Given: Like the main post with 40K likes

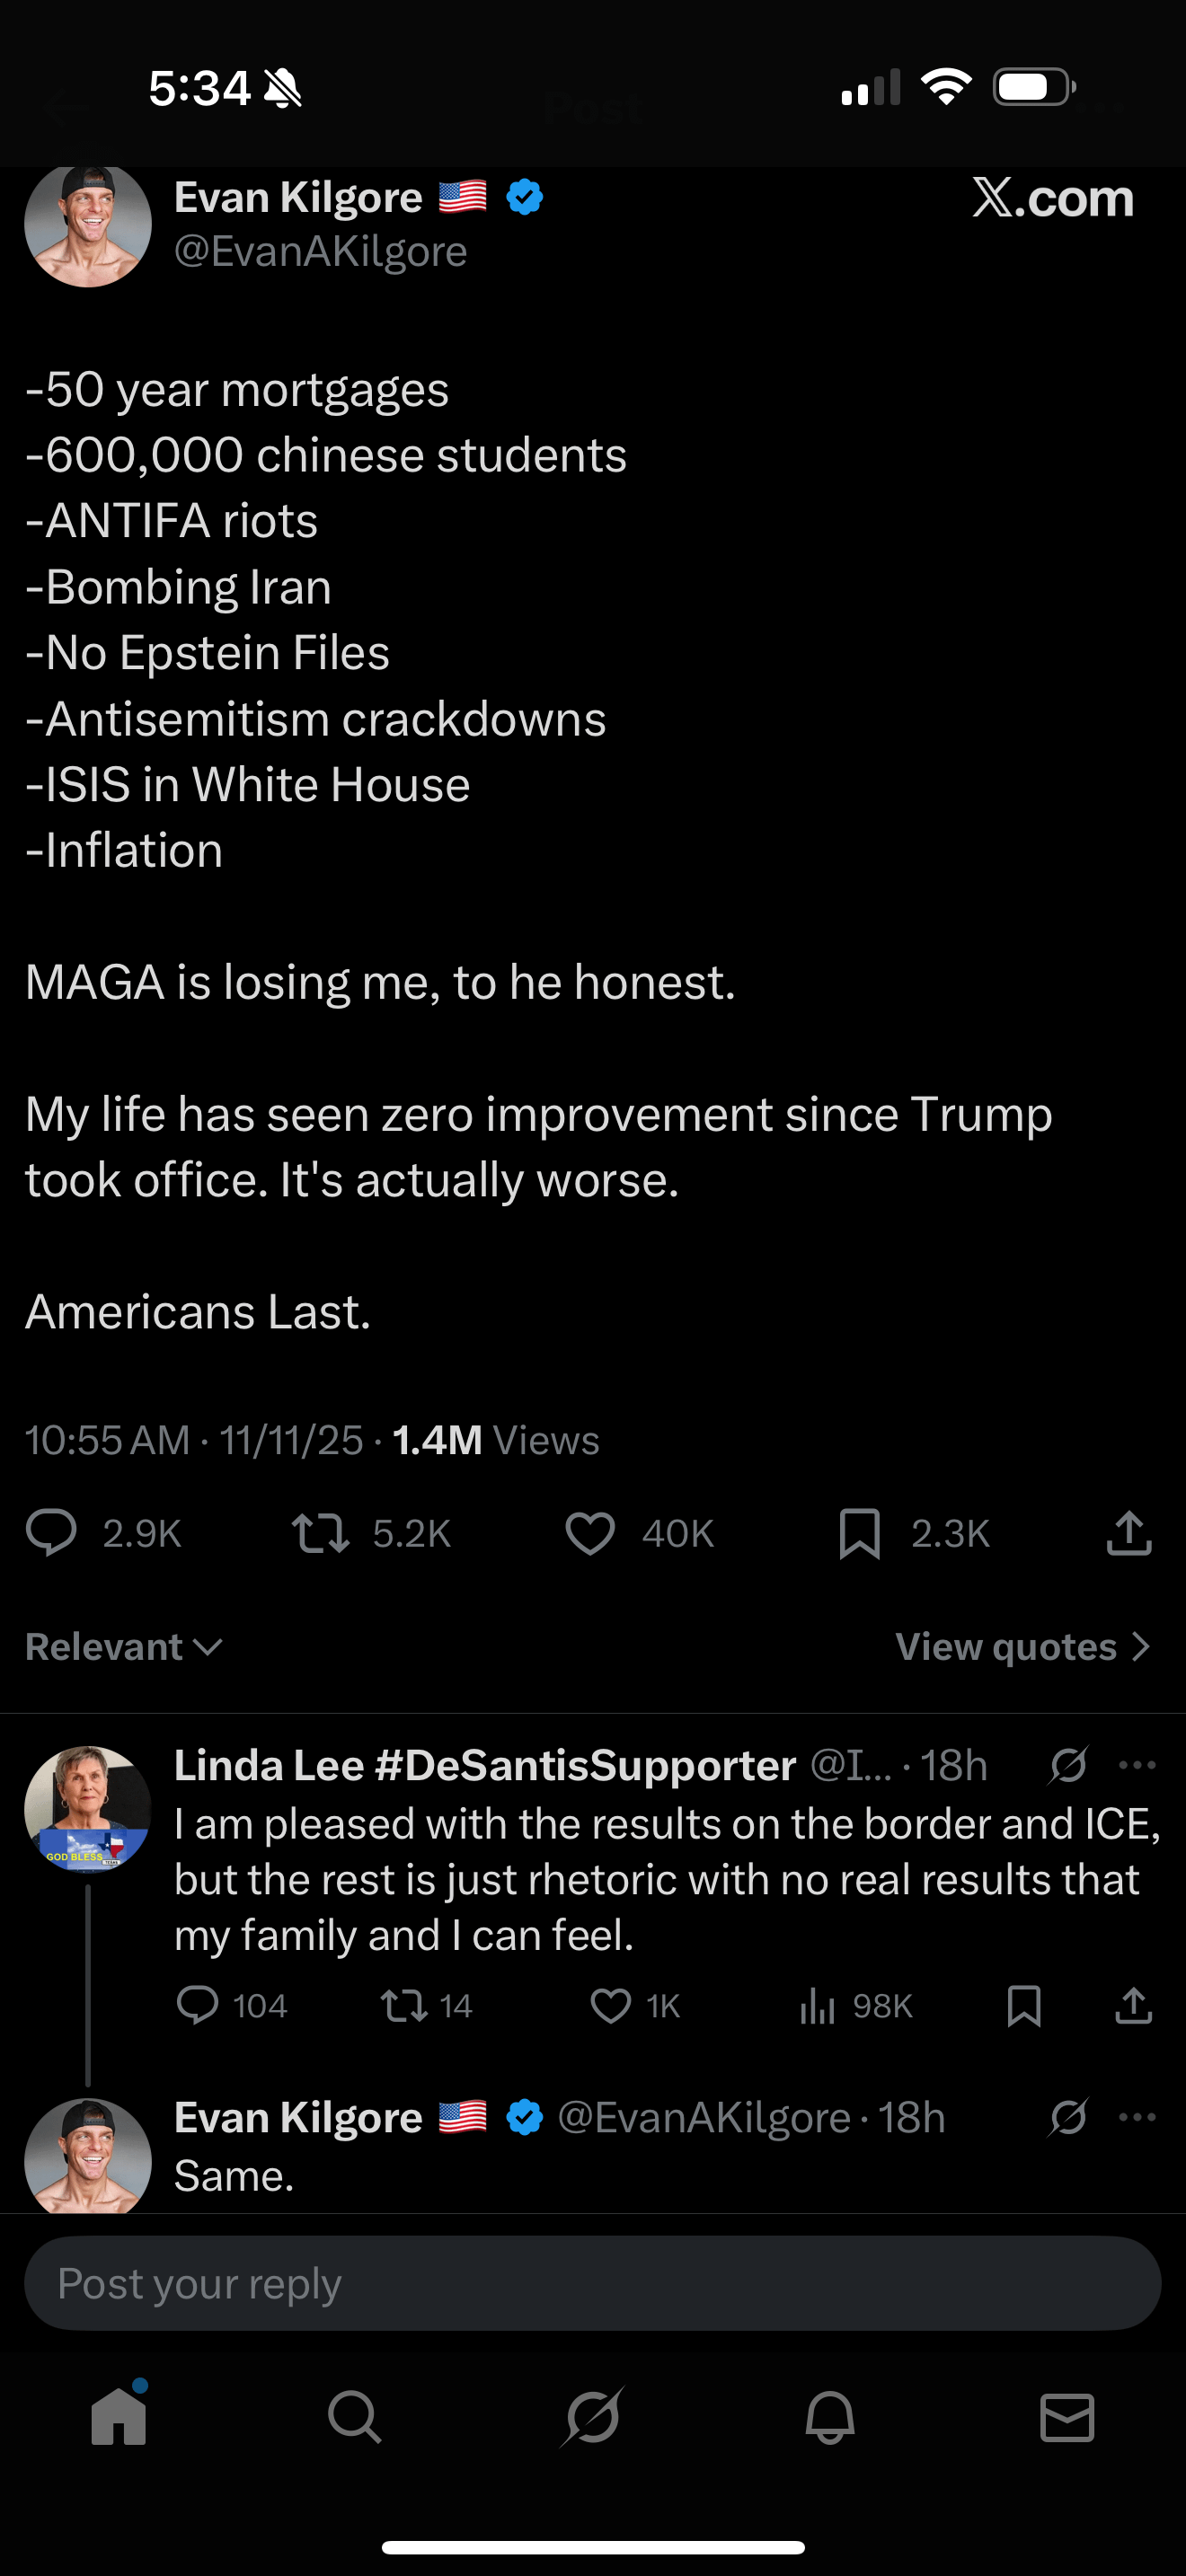Looking at the screenshot, I should coord(590,1533).
